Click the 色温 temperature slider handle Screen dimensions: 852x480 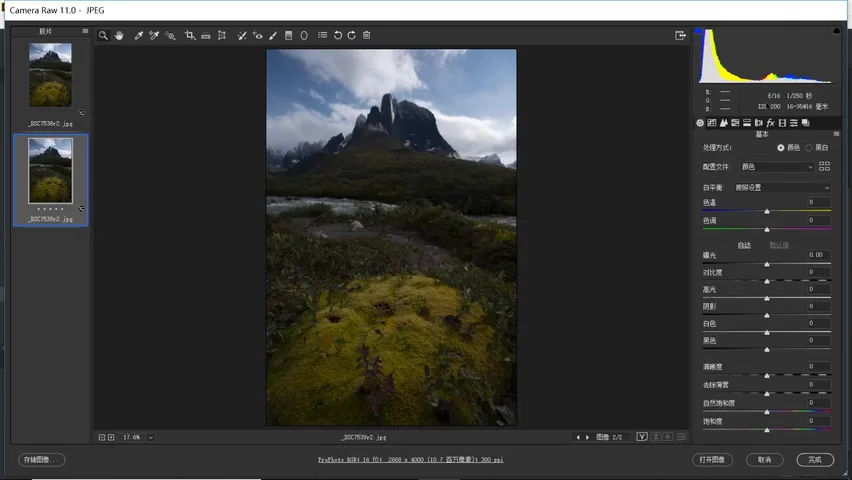coord(767,211)
